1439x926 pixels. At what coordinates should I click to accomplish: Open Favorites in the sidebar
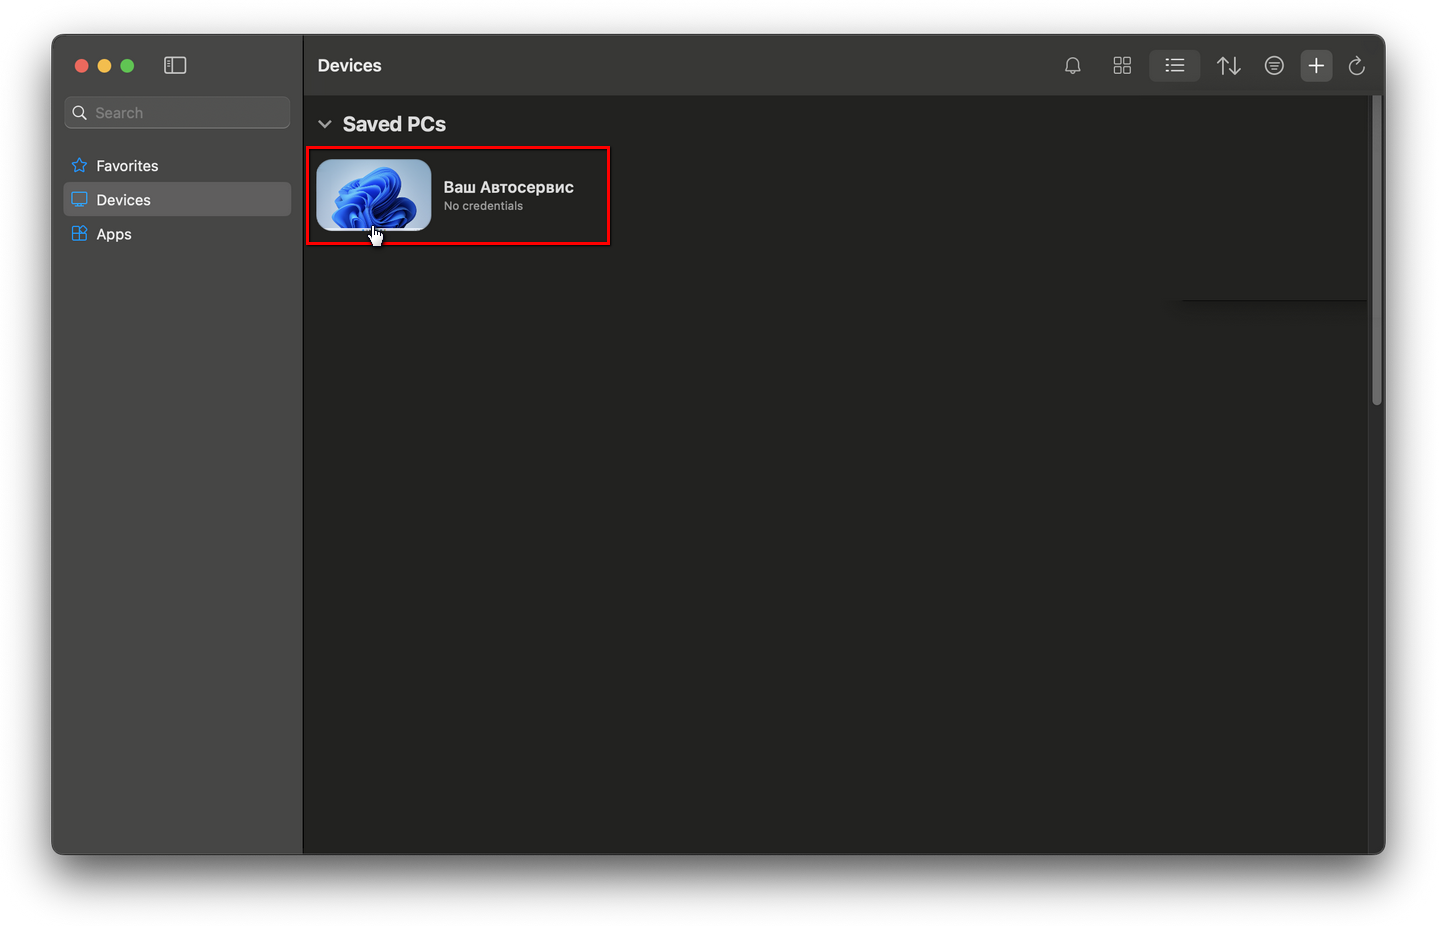(x=127, y=166)
